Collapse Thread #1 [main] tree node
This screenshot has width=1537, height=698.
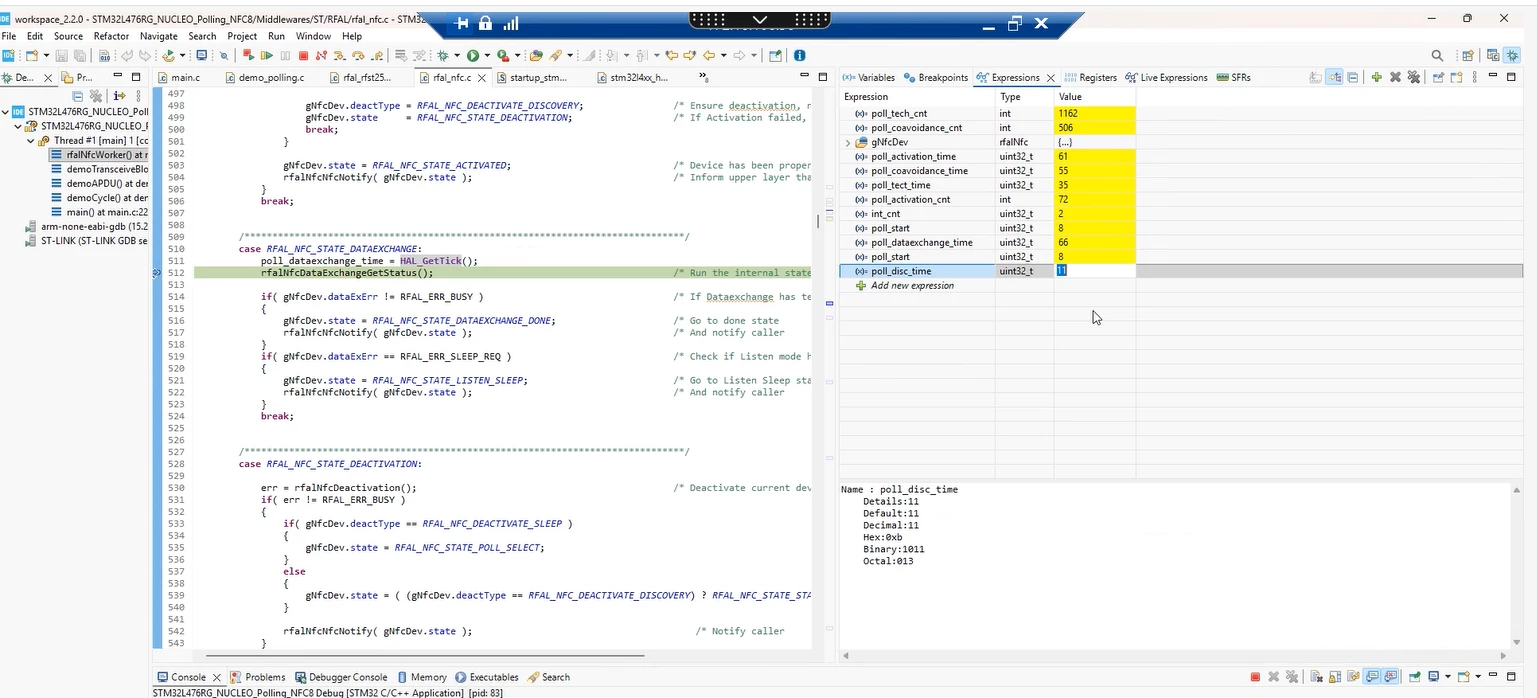pos(30,141)
